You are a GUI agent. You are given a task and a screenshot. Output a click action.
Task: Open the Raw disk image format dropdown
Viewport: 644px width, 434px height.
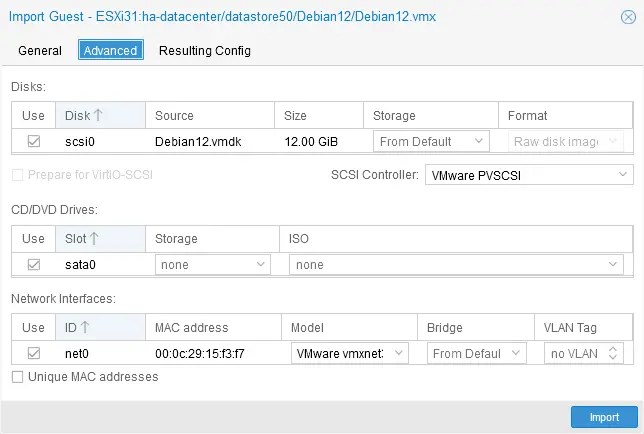point(566,141)
